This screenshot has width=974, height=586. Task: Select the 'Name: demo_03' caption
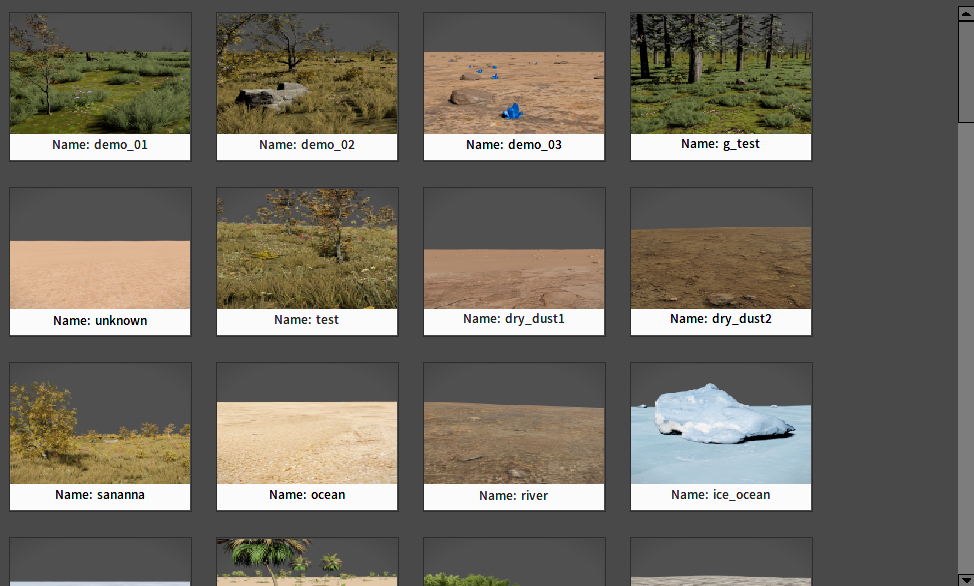click(x=514, y=145)
